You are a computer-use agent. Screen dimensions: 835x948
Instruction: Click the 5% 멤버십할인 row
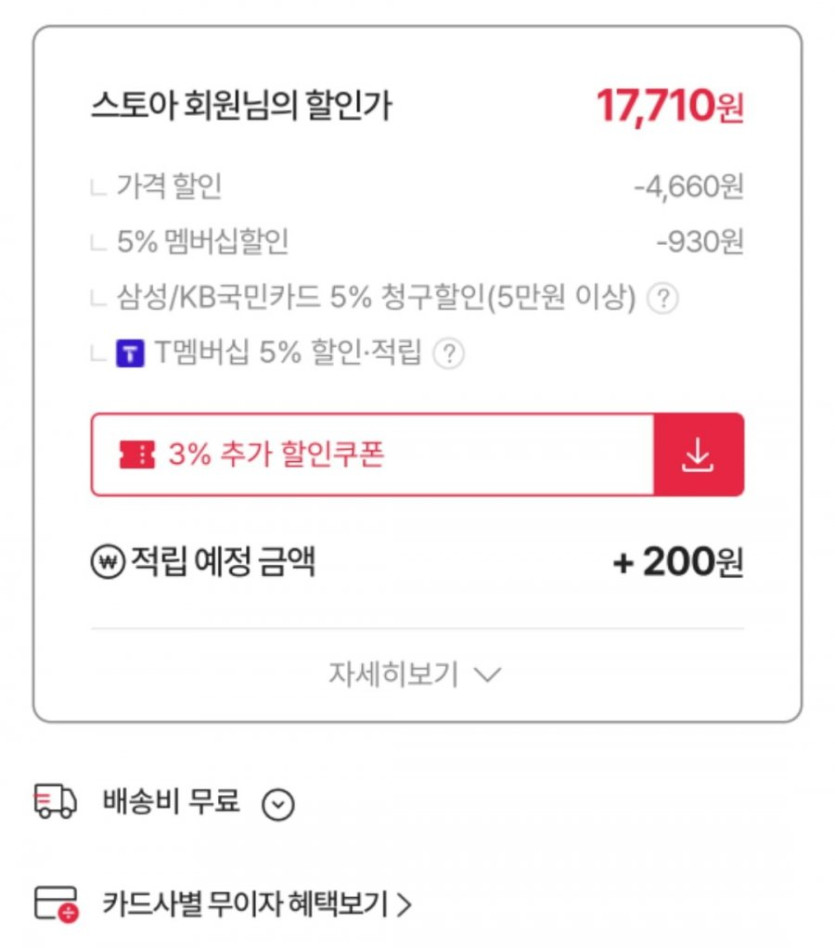pyautogui.click(x=203, y=242)
